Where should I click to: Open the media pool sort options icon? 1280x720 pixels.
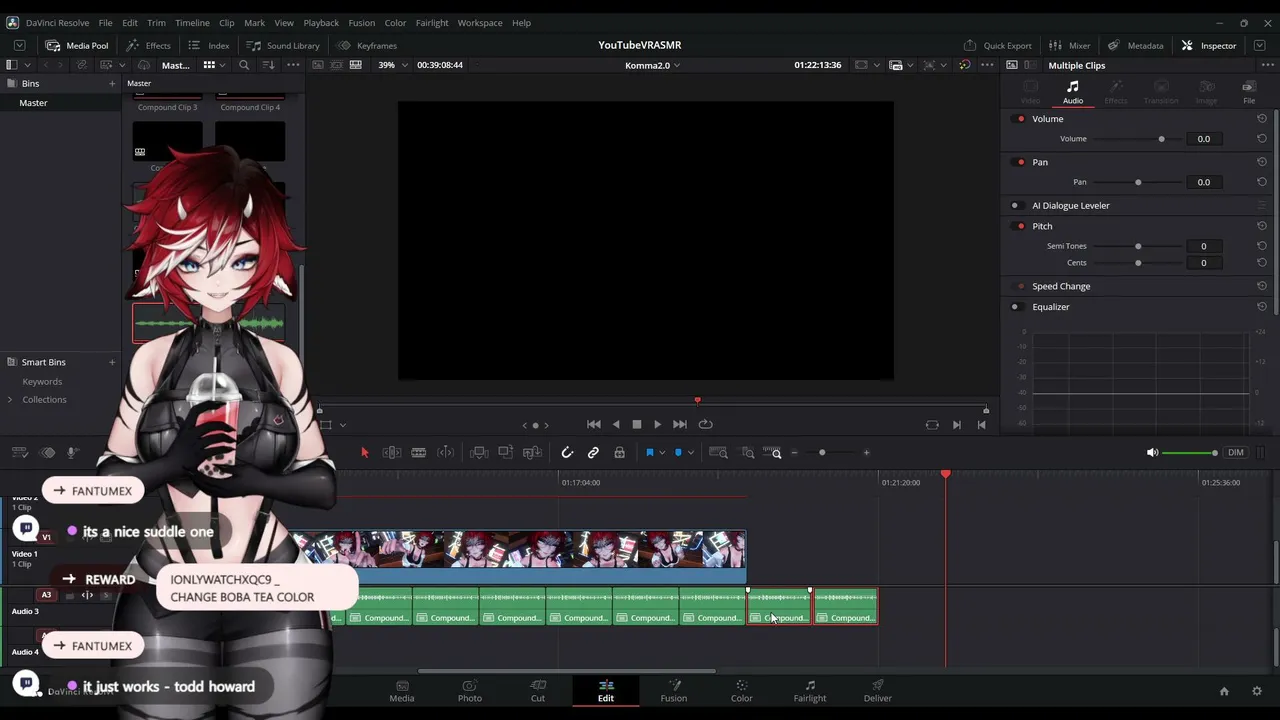pyautogui.click(x=268, y=65)
